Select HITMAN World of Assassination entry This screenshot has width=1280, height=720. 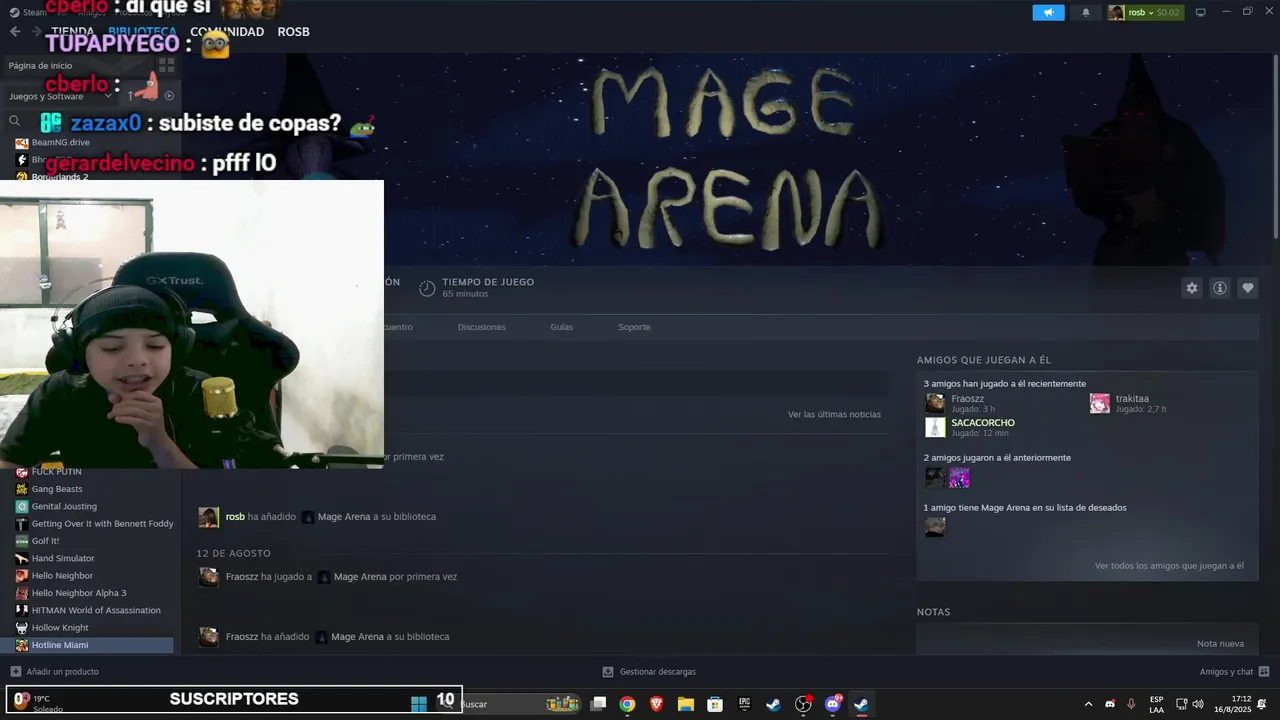96,610
